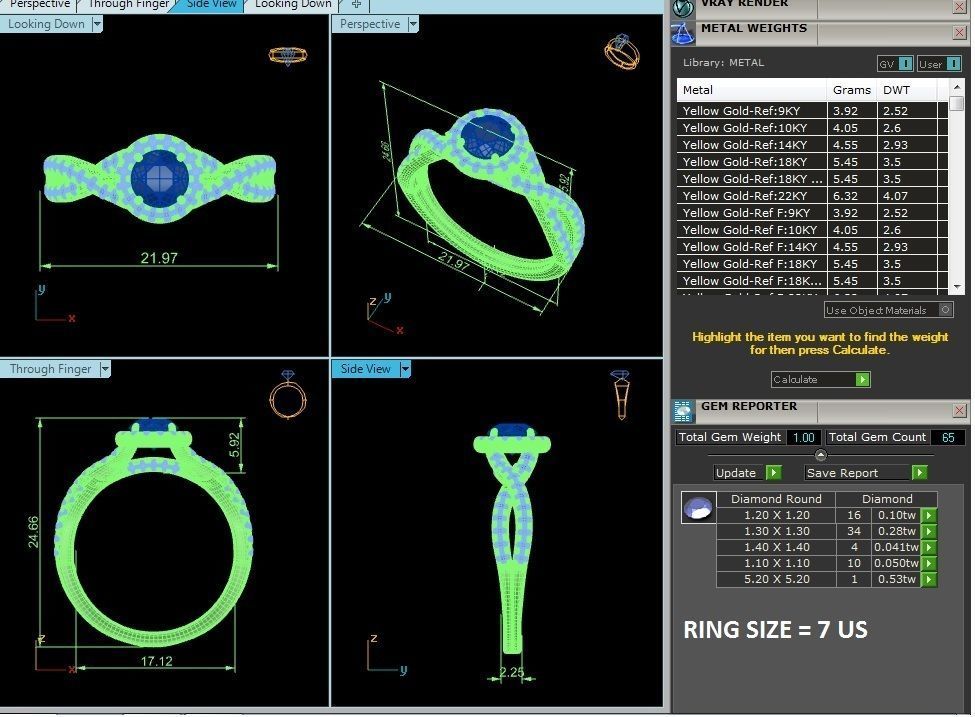Image resolution: width=975 pixels, height=717 pixels.
Task: Click the Through Finger viewport label
Action: point(50,369)
